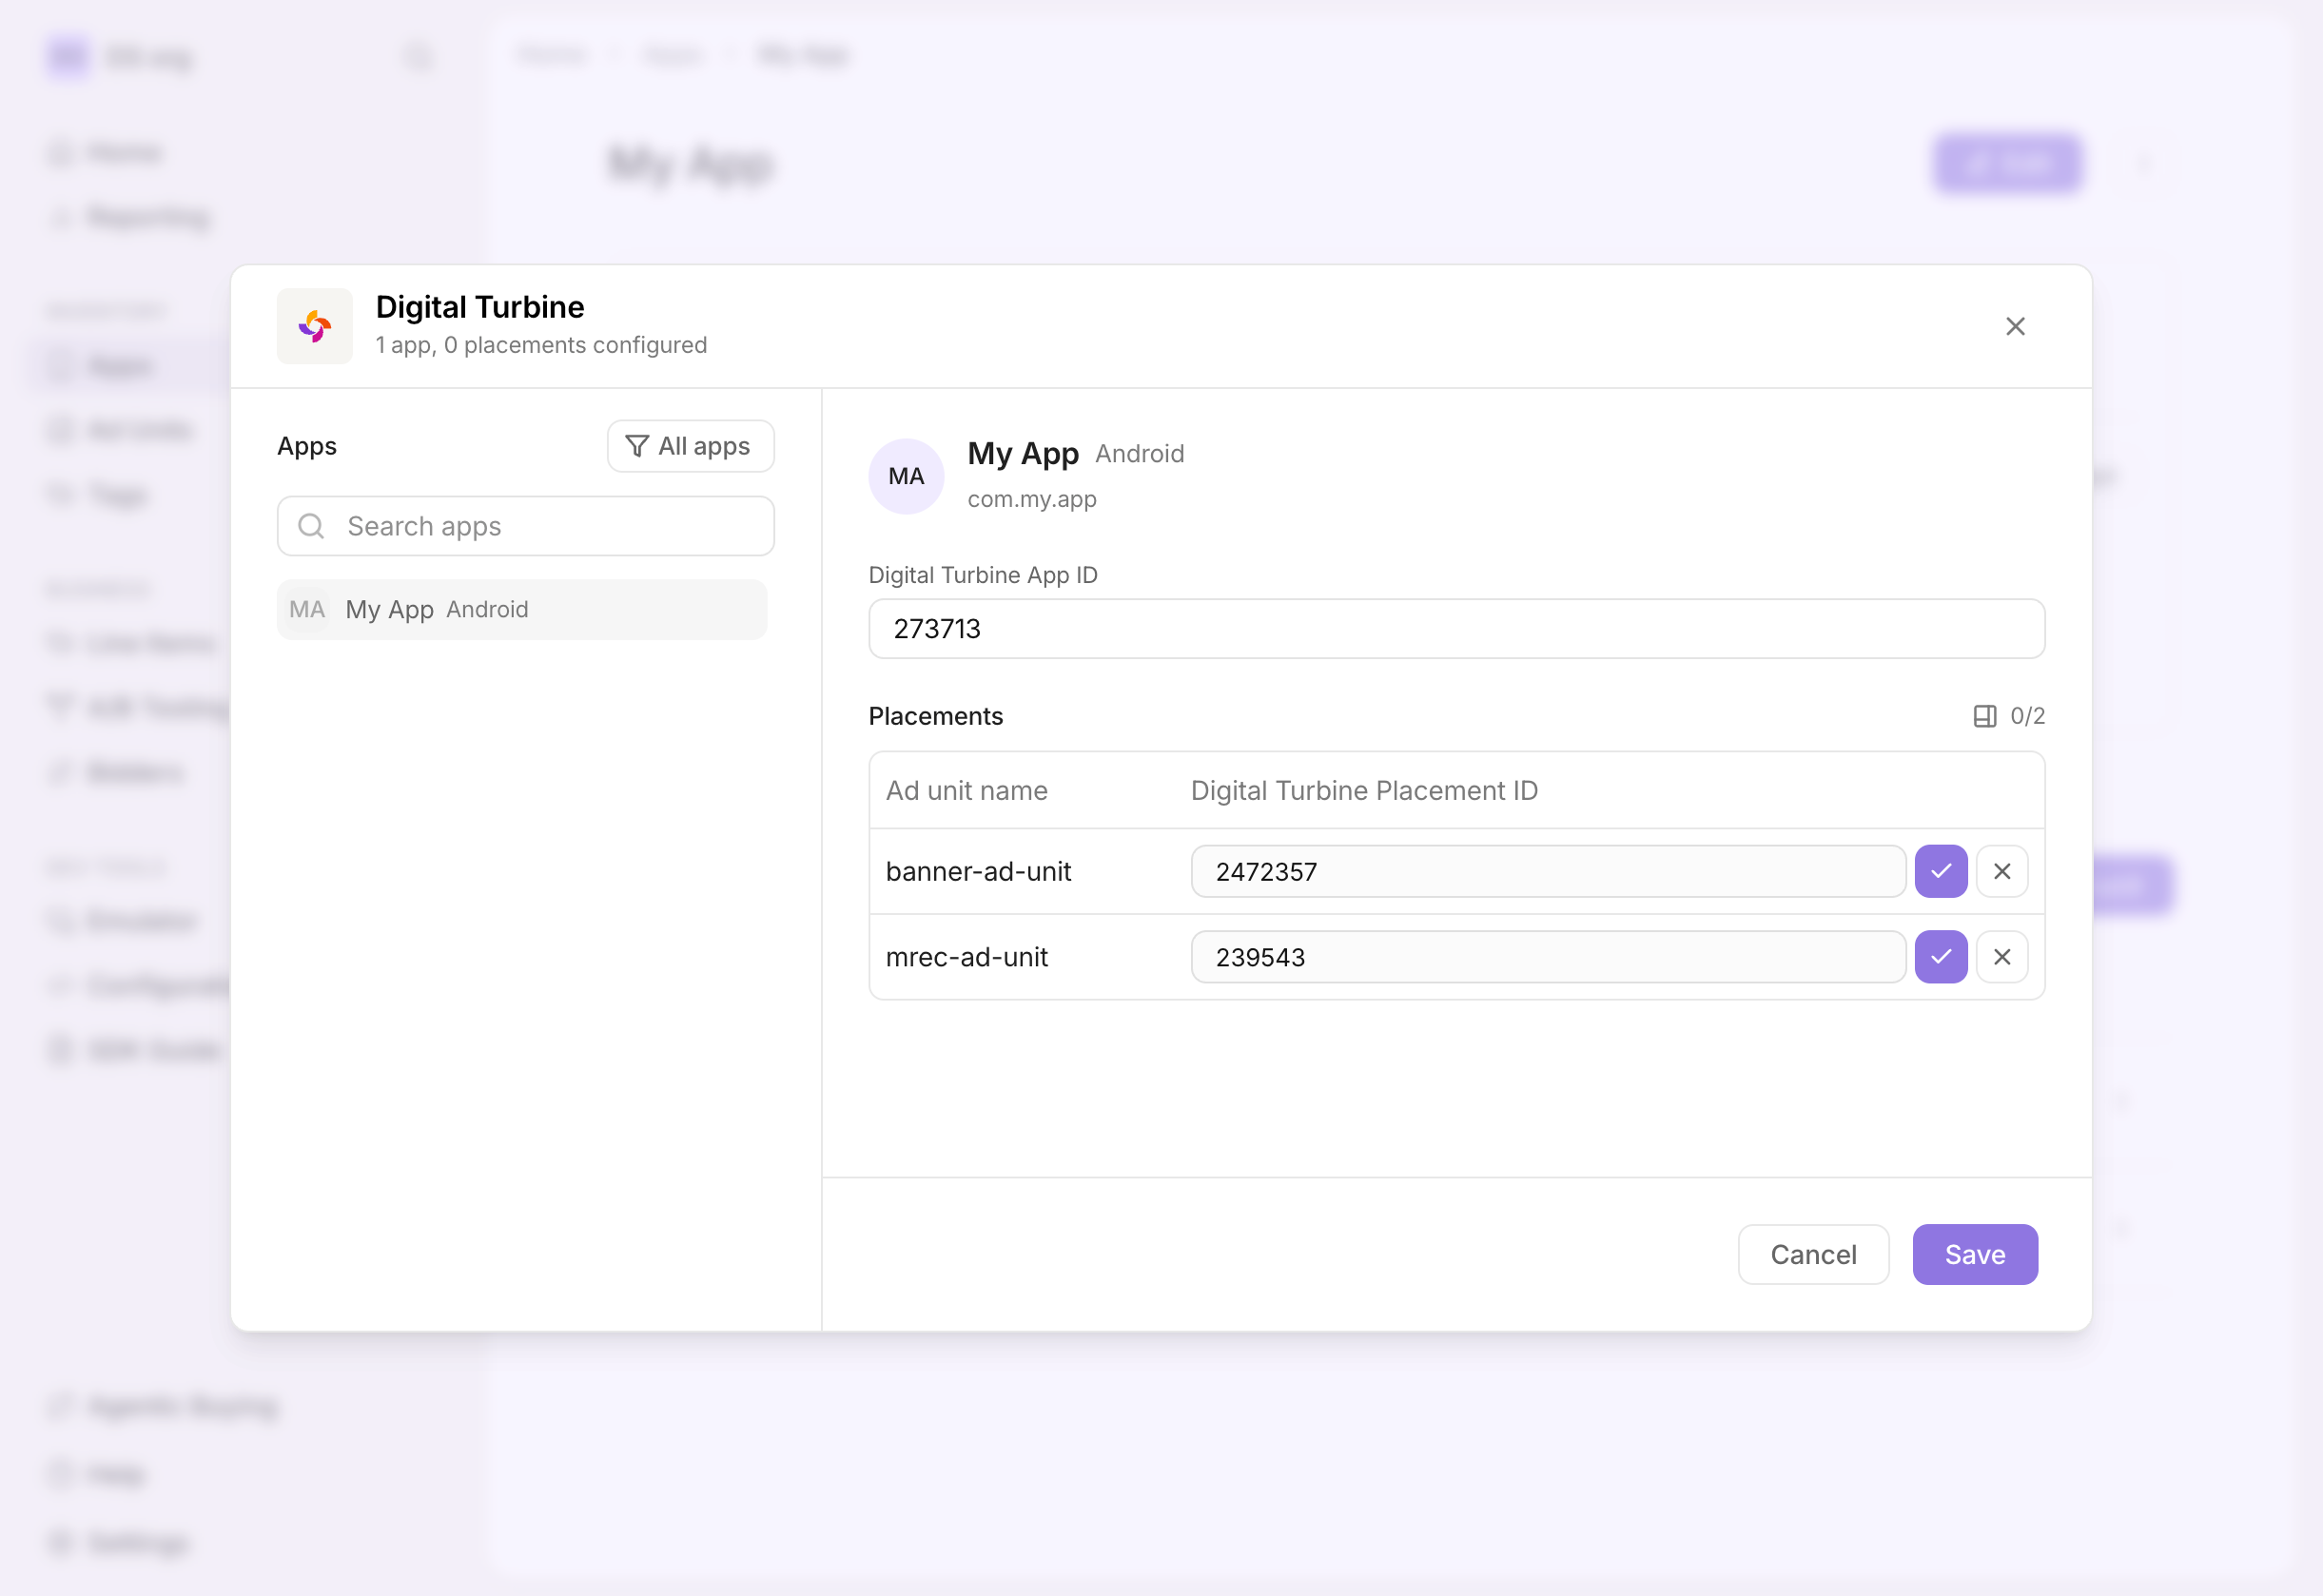This screenshot has height=1596, width=2323.
Task: Confirm the banner-ad-unit placement ID
Action: pos(1941,871)
